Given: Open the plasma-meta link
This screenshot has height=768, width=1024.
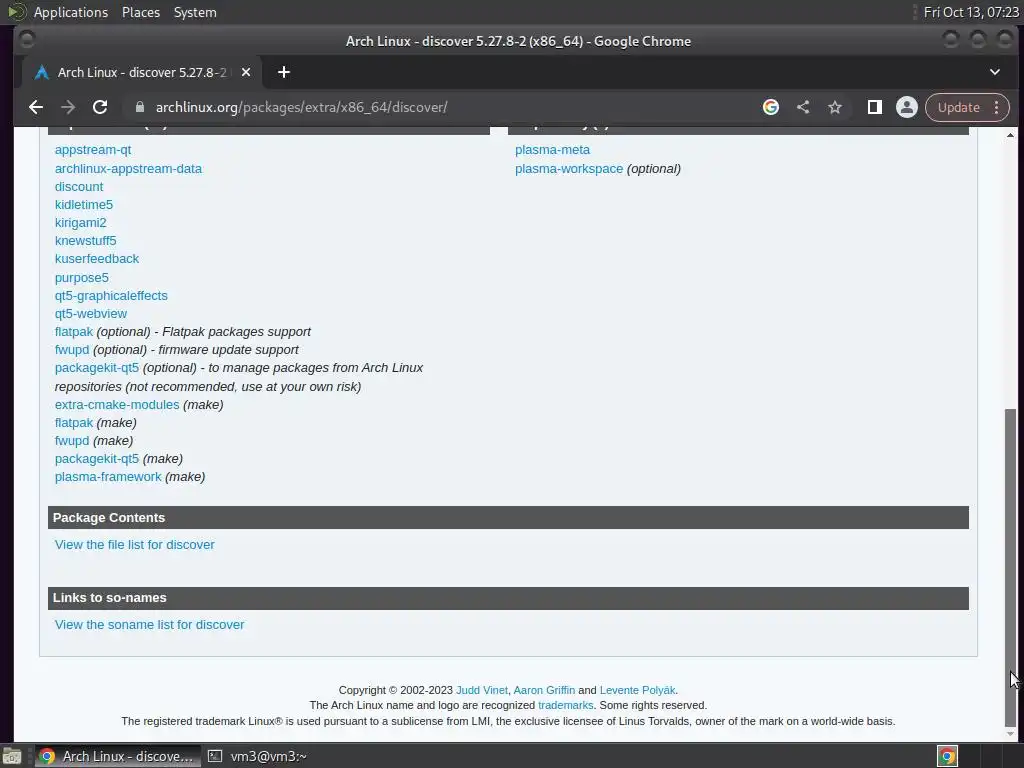Looking at the screenshot, I should (x=552, y=150).
